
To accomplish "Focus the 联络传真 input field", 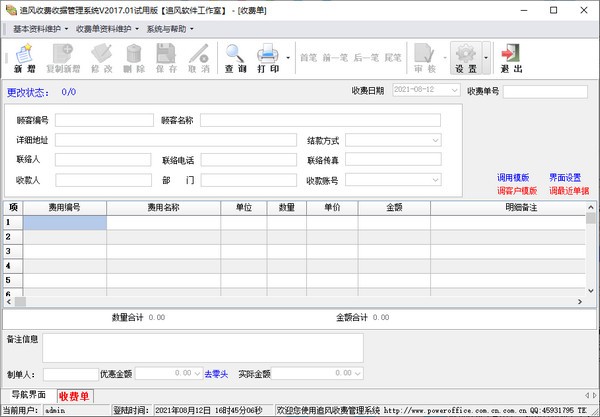I will [x=393, y=160].
